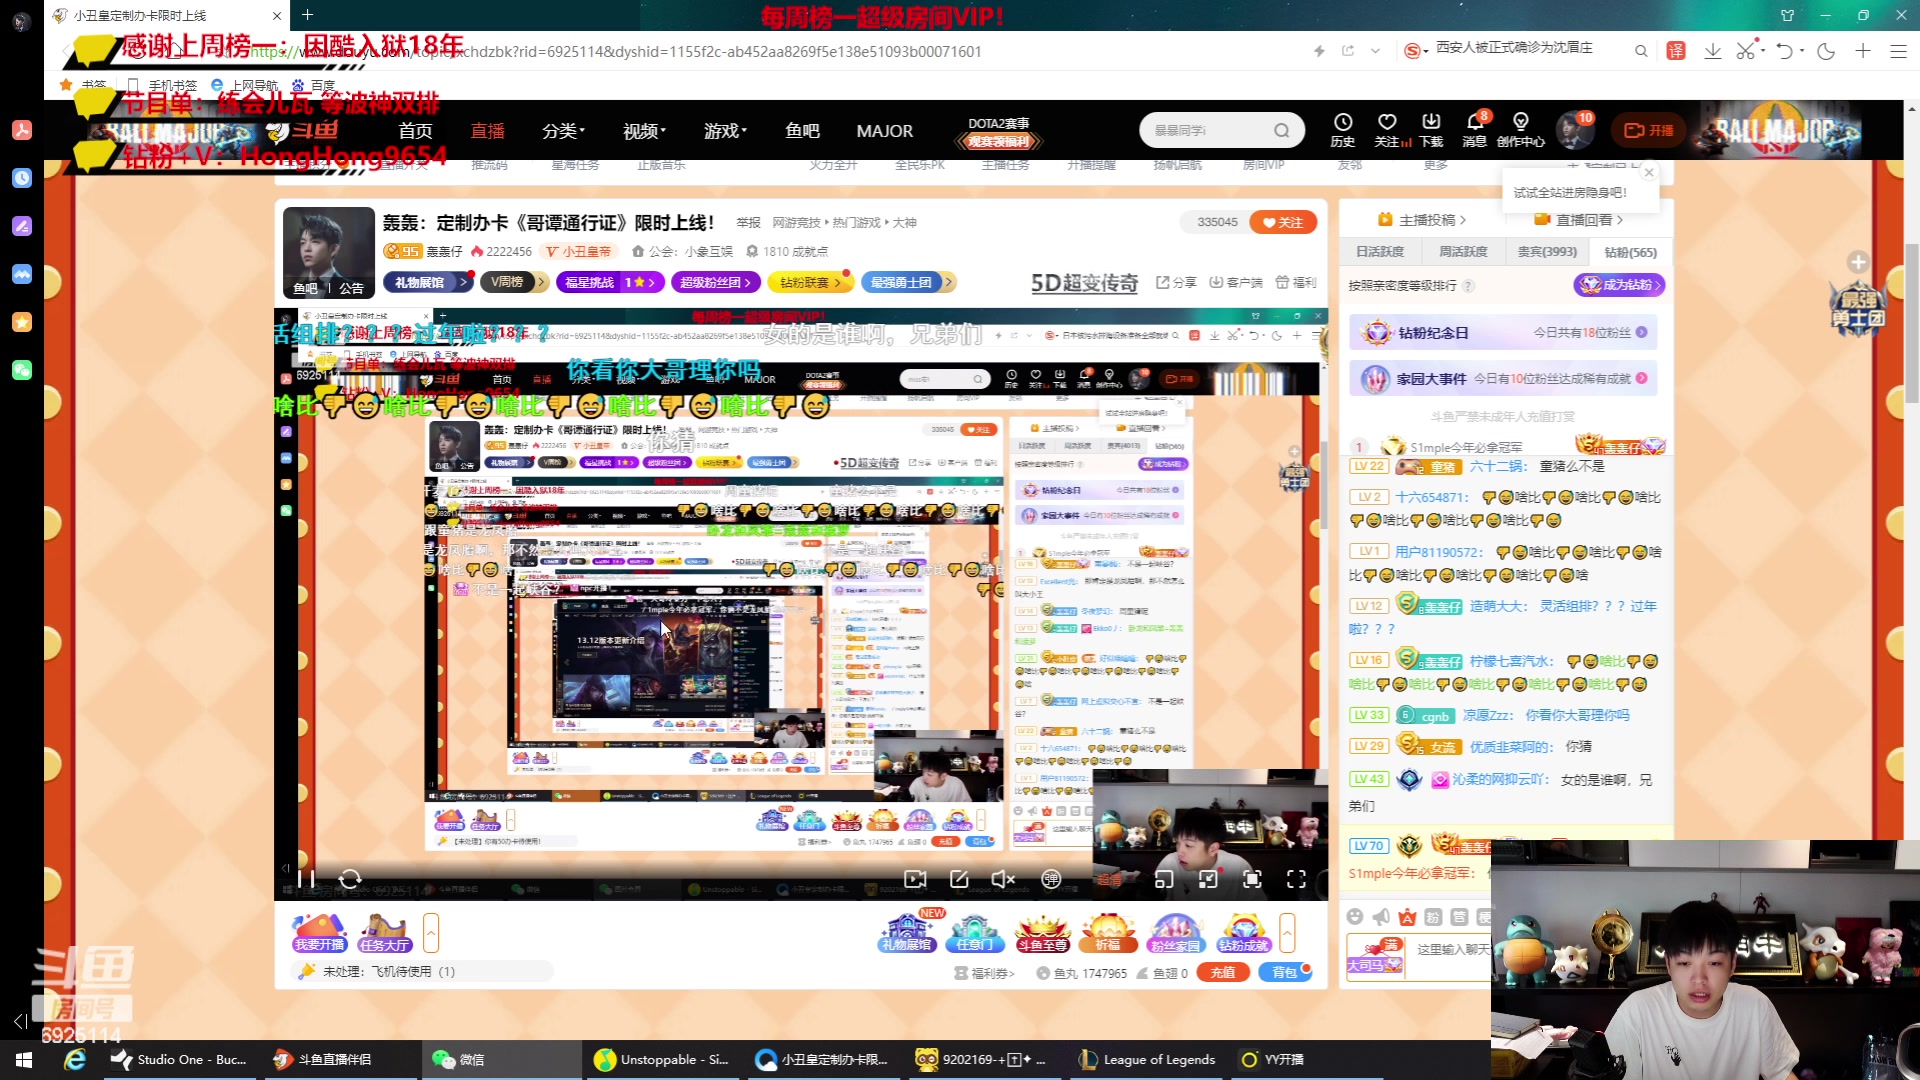Open the 粉丝家园 fan home icon

click(x=1175, y=932)
